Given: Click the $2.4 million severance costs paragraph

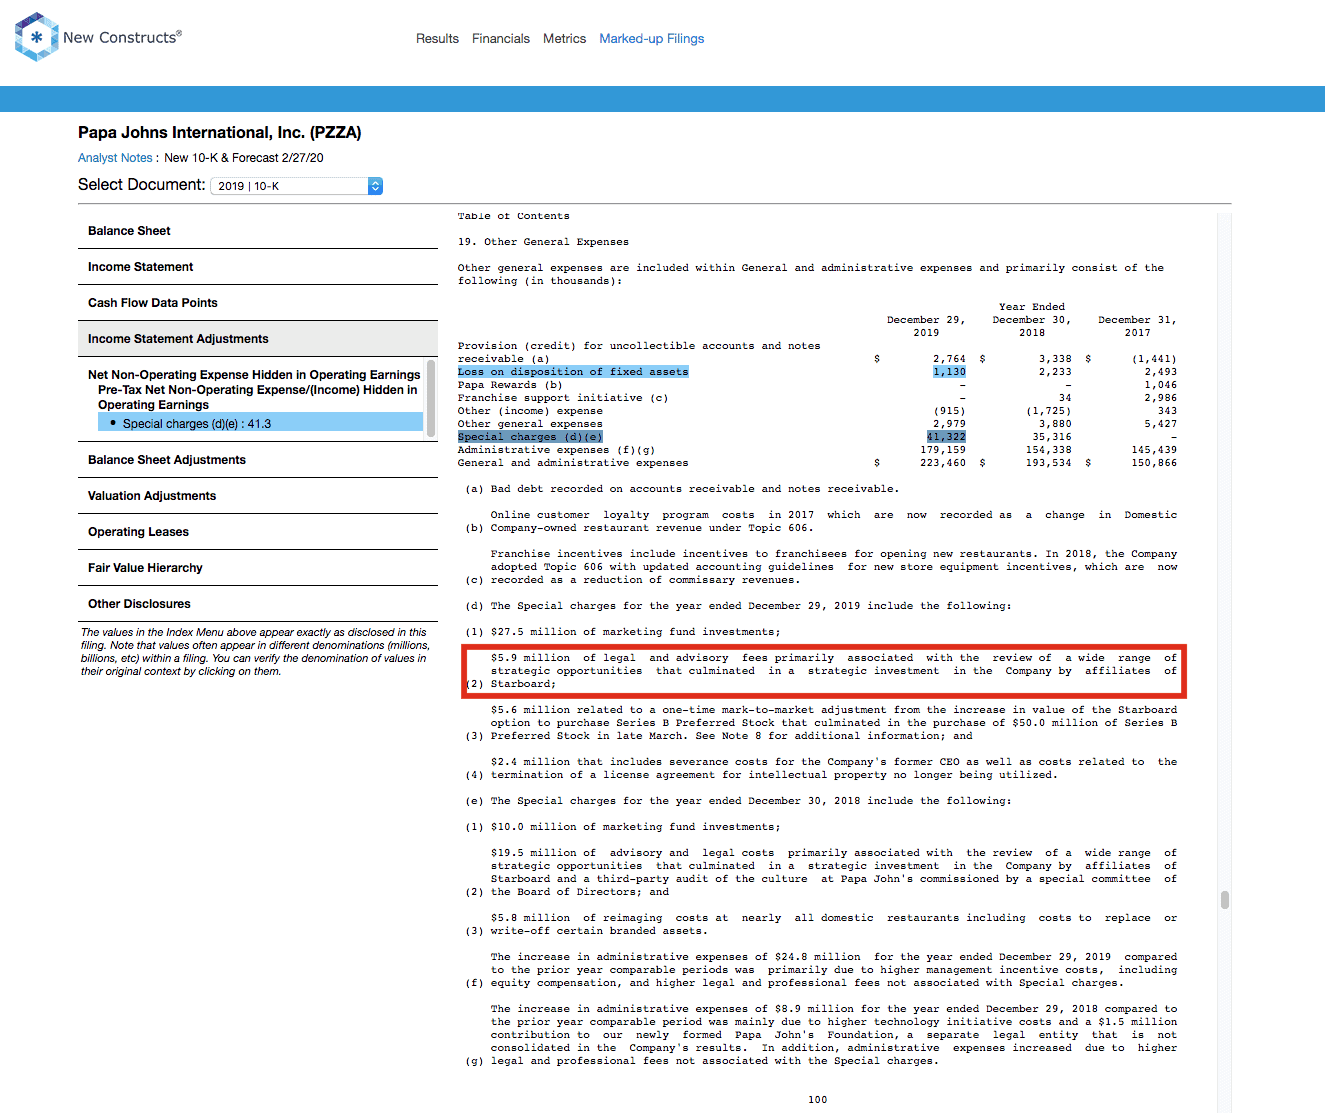Looking at the screenshot, I should 824,768.
